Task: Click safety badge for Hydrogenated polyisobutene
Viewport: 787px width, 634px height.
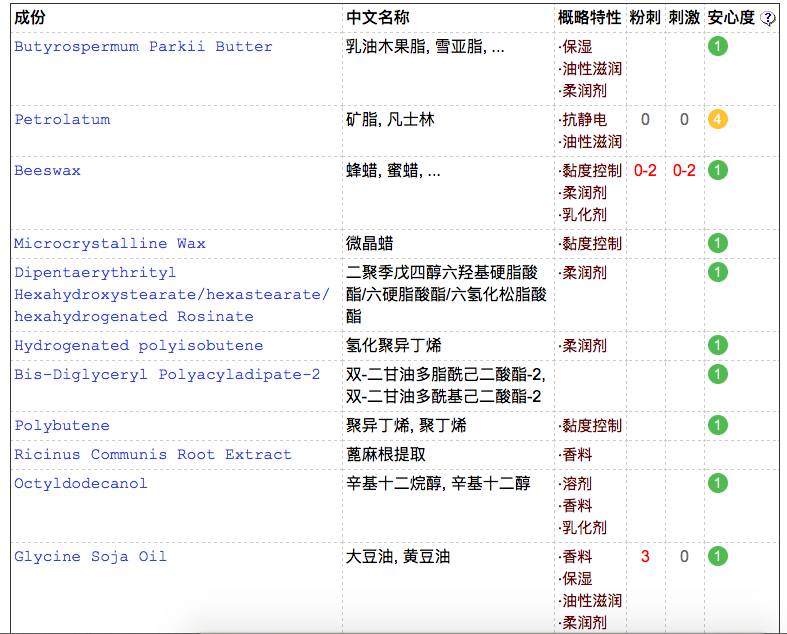Action: tap(718, 345)
